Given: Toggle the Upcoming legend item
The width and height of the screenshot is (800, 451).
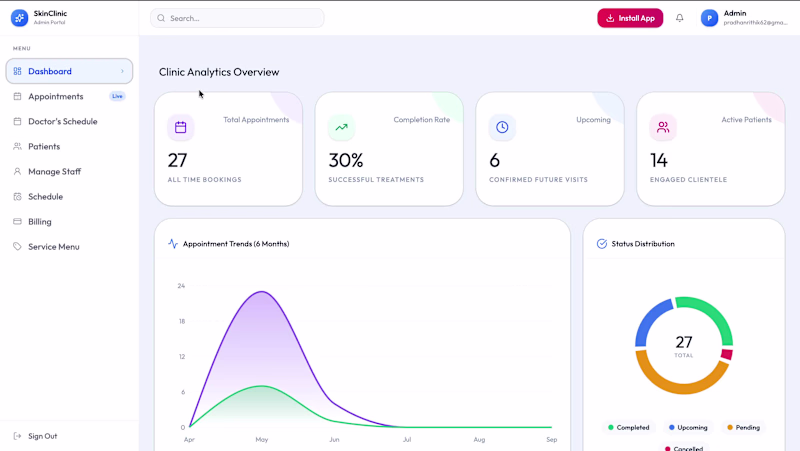Looking at the screenshot, I should (x=688, y=427).
